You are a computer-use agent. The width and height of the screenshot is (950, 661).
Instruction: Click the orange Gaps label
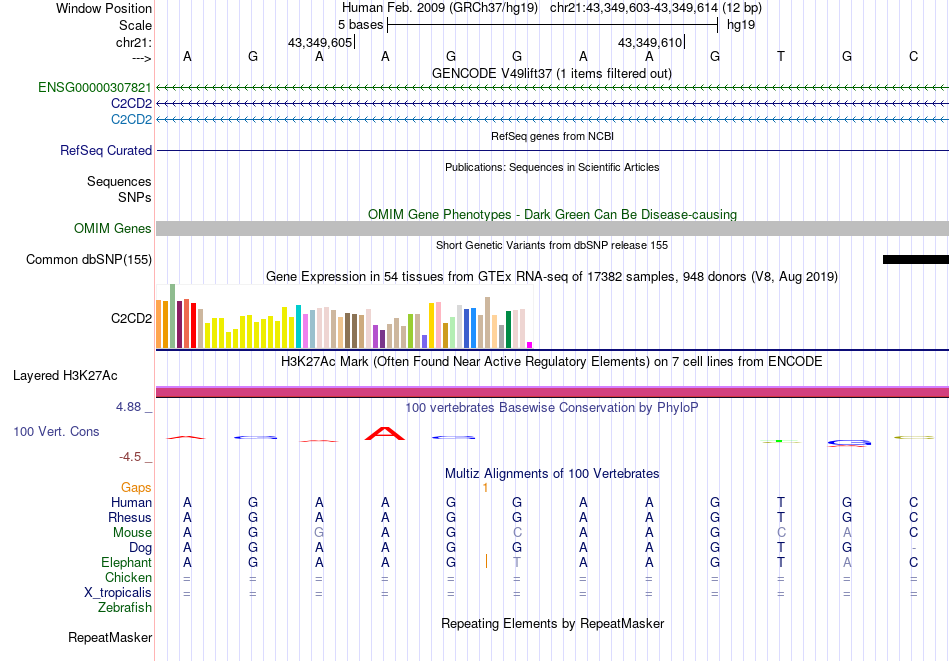[x=136, y=488]
